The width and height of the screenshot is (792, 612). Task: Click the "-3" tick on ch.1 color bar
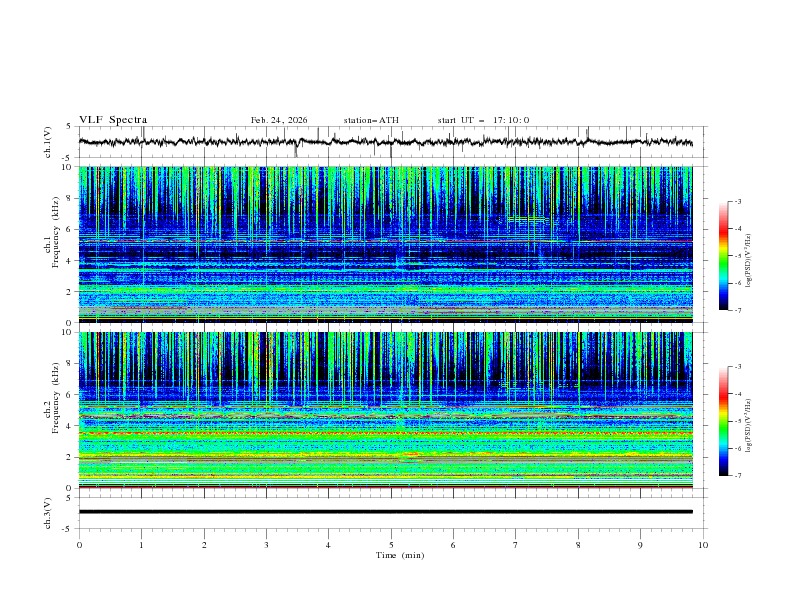point(738,201)
